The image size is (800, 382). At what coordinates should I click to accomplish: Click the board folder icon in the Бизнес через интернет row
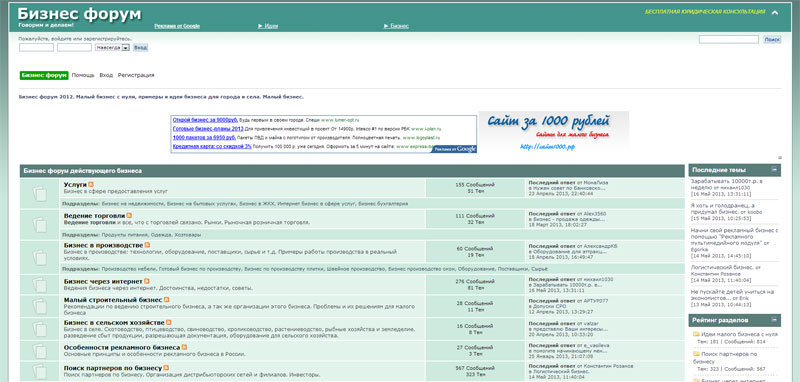(x=39, y=285)
